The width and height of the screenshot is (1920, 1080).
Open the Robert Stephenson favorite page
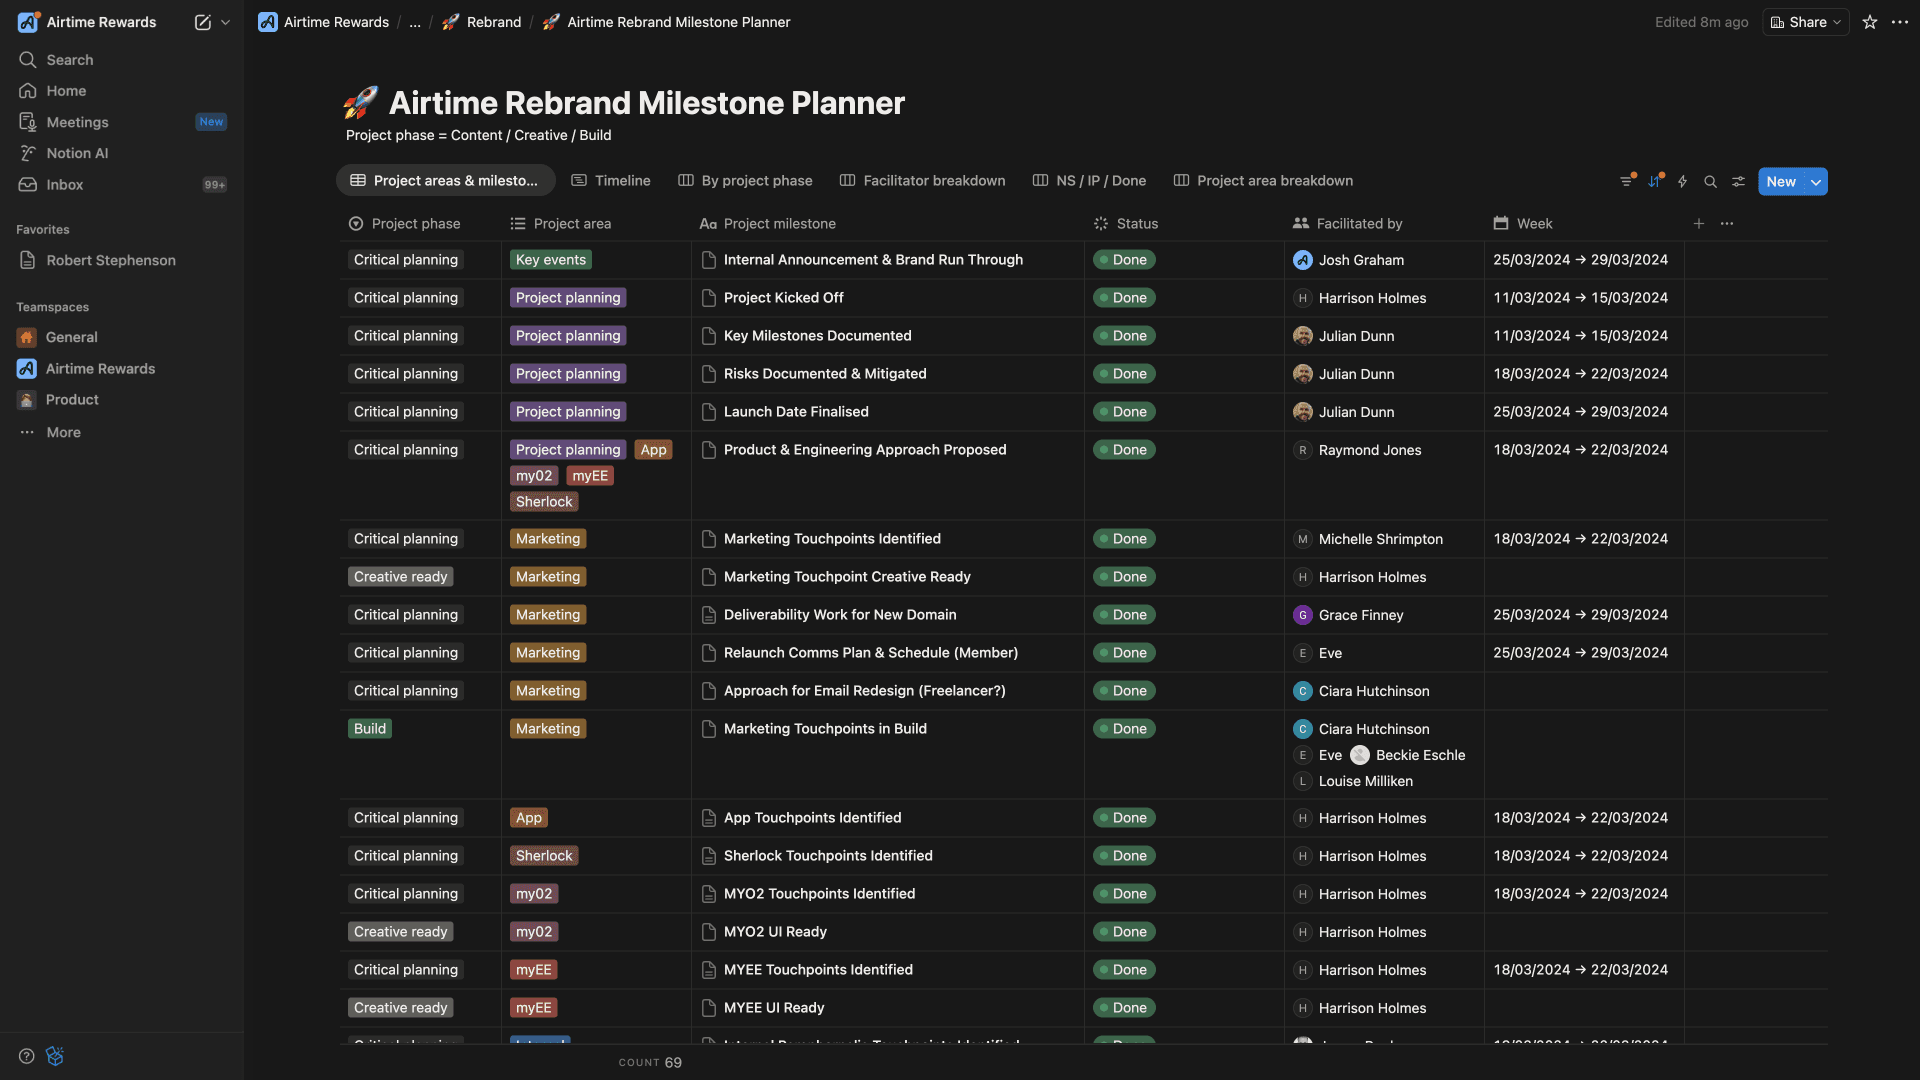(109, 260)
